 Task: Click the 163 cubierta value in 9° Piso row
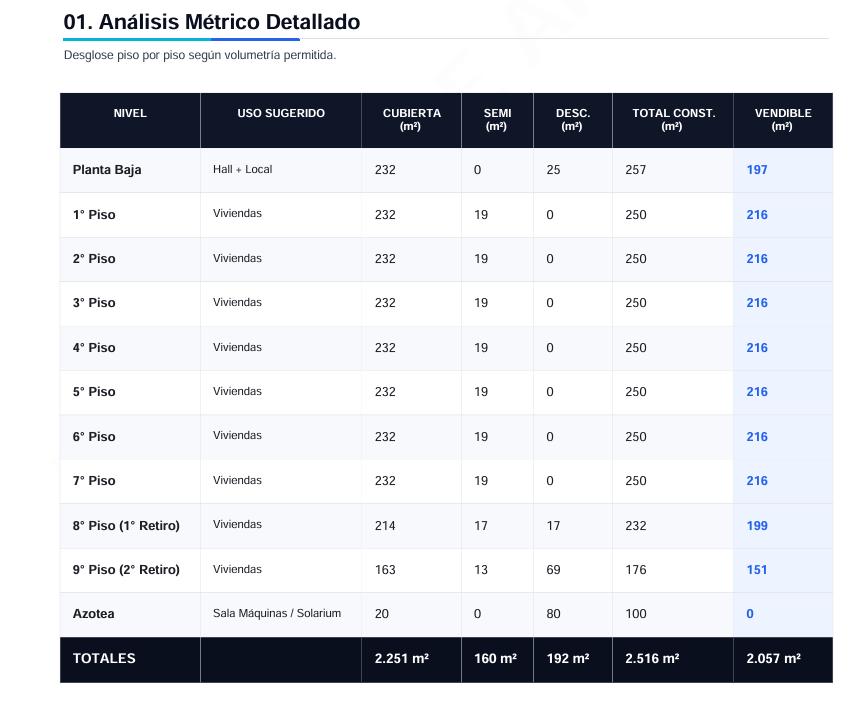coord(385,569)
